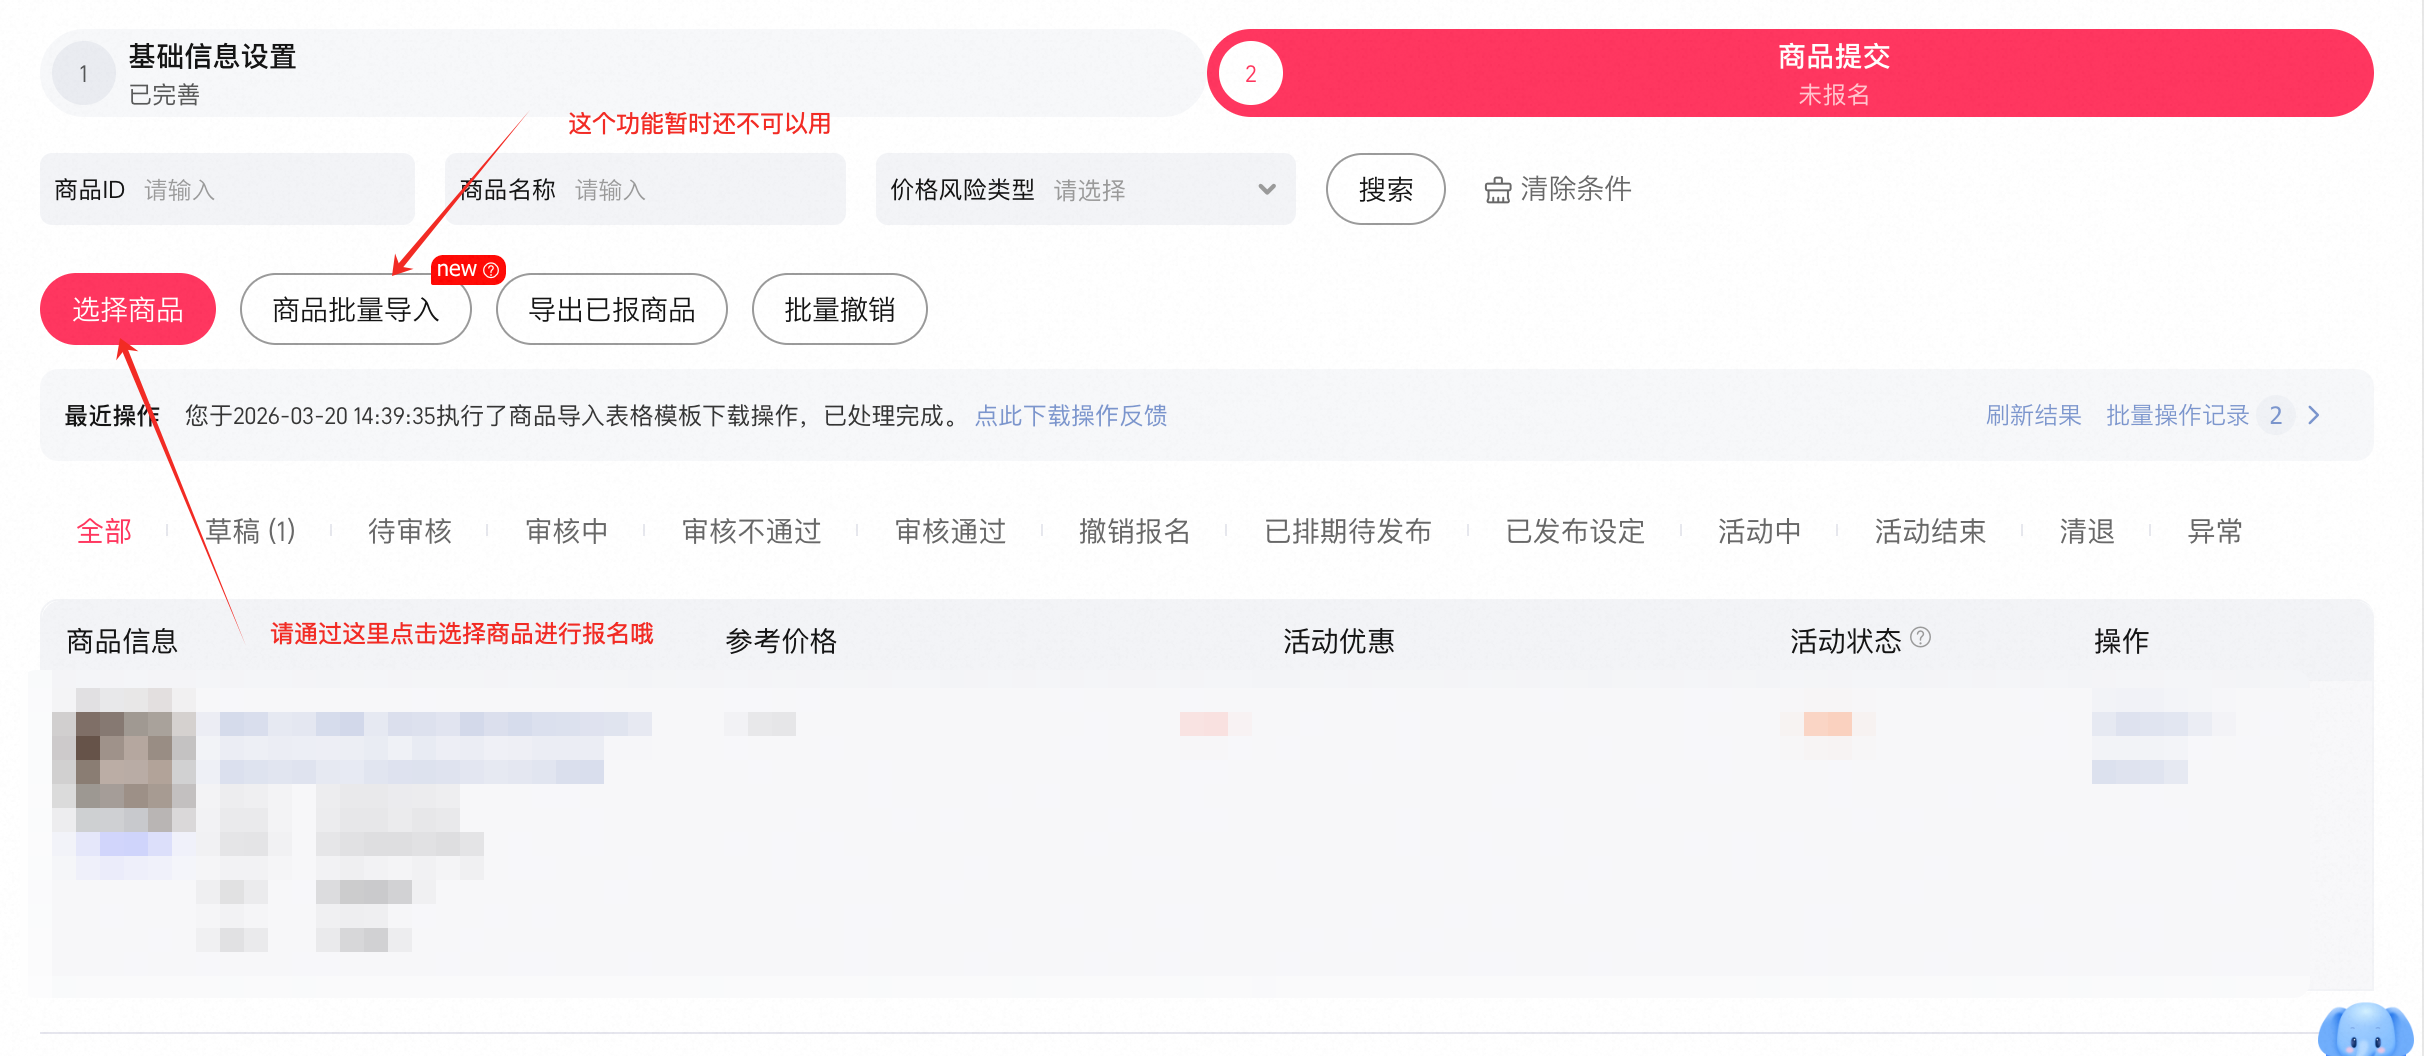
Task: Go to step 2 商品提交
Action: pyautogui.click(x=1790, y=73)
